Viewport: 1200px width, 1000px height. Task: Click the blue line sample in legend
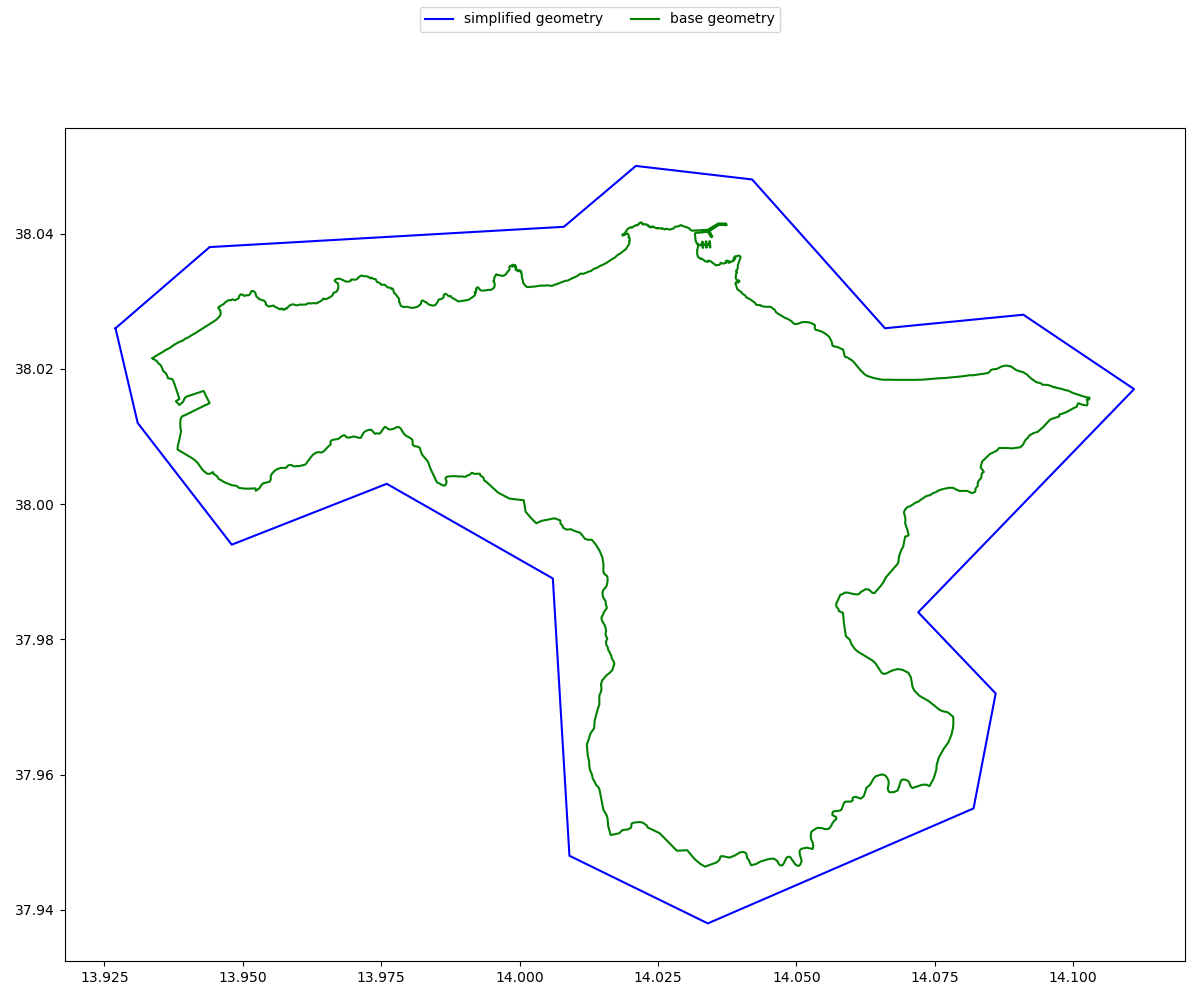coord(440,19)
